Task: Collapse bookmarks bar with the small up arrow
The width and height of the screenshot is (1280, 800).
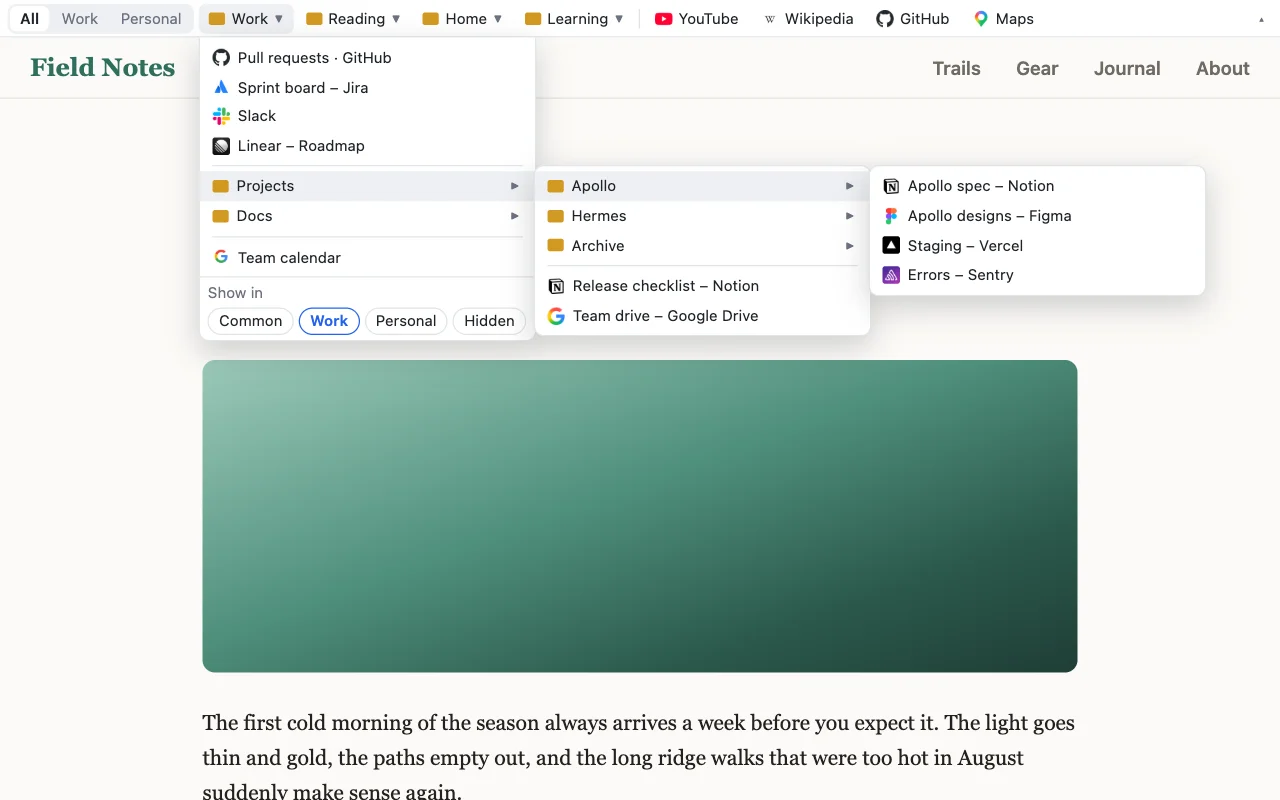Action: coord(1261,19)
